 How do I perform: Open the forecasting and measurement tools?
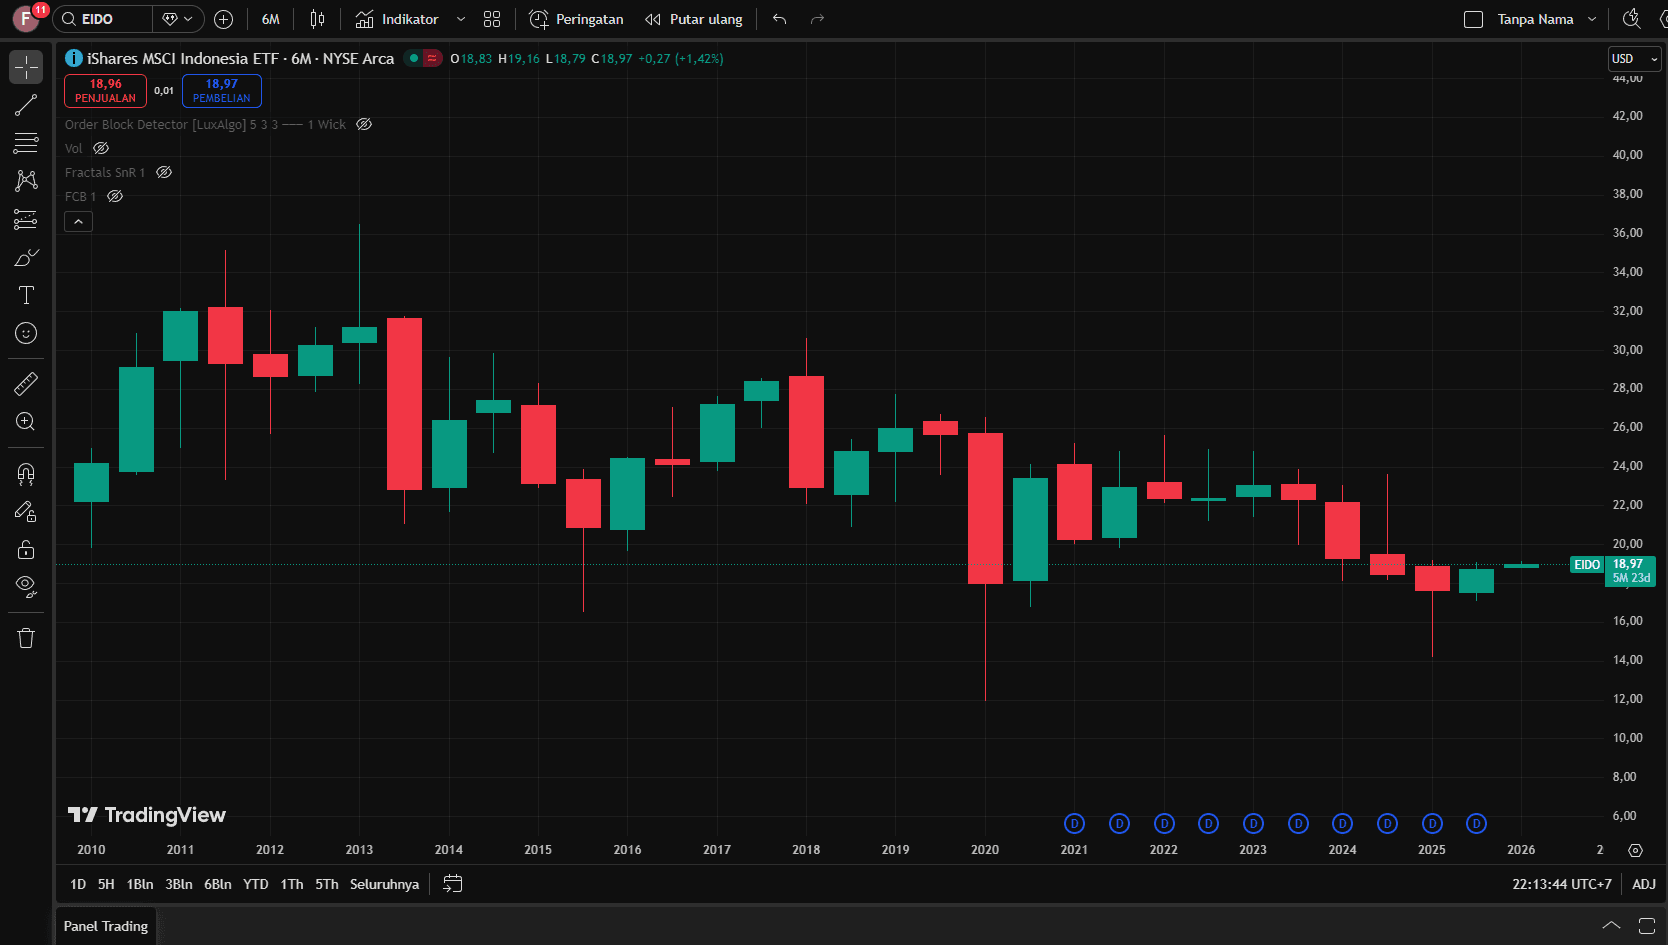[x=26, y=219]
